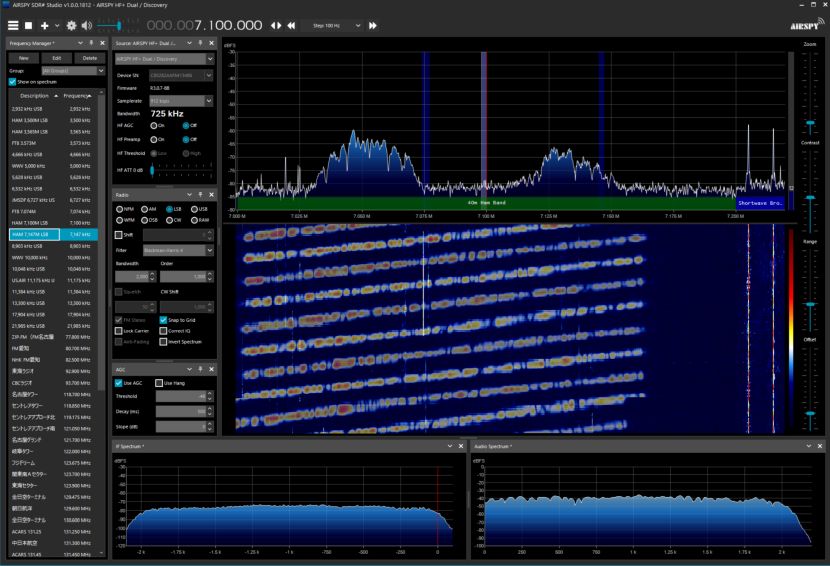830x566 pixels.
Task: Step frequency down with rewind icon
Action: (291, 25)
